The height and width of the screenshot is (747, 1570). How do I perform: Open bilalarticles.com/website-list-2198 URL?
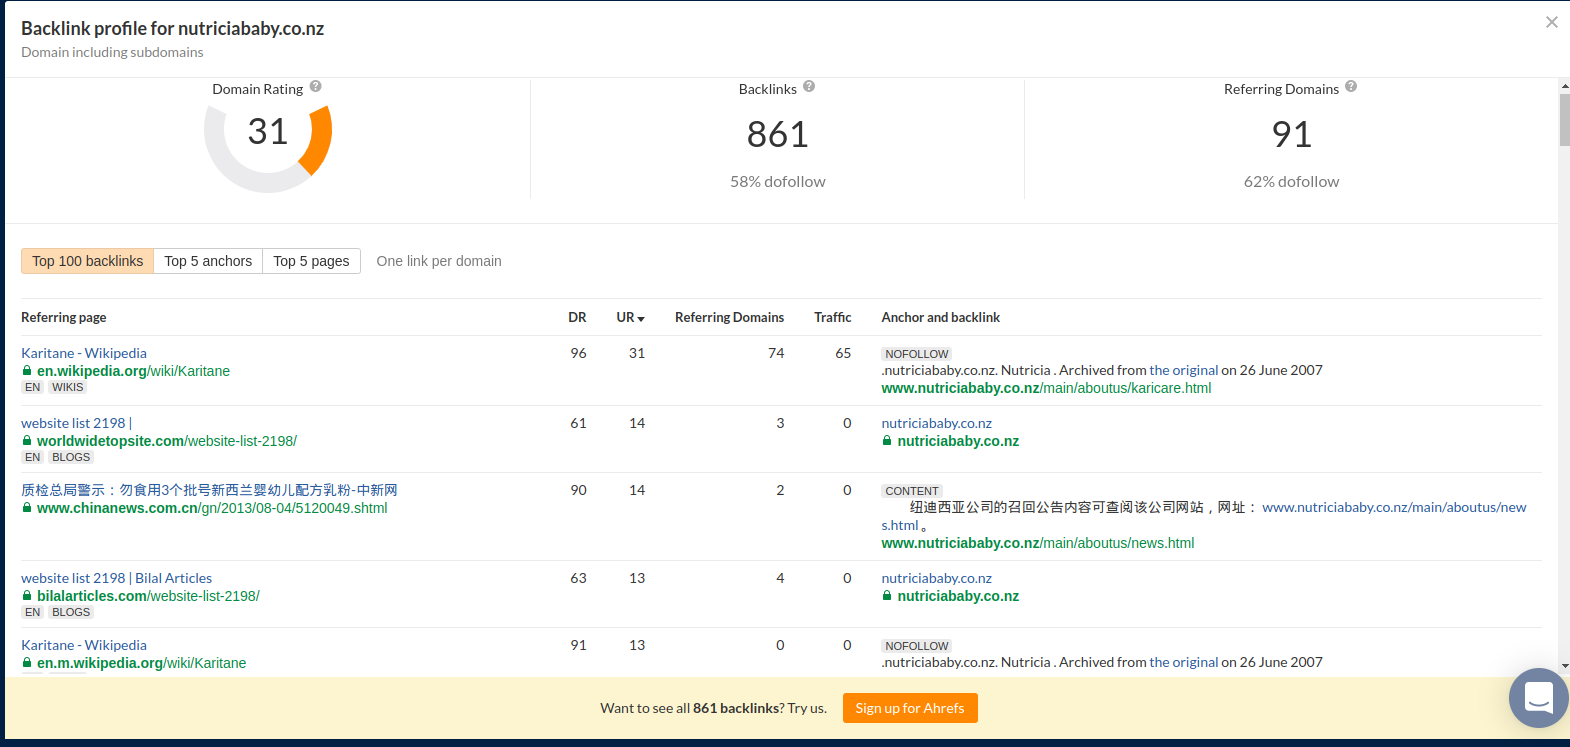(x=148, y=596)
